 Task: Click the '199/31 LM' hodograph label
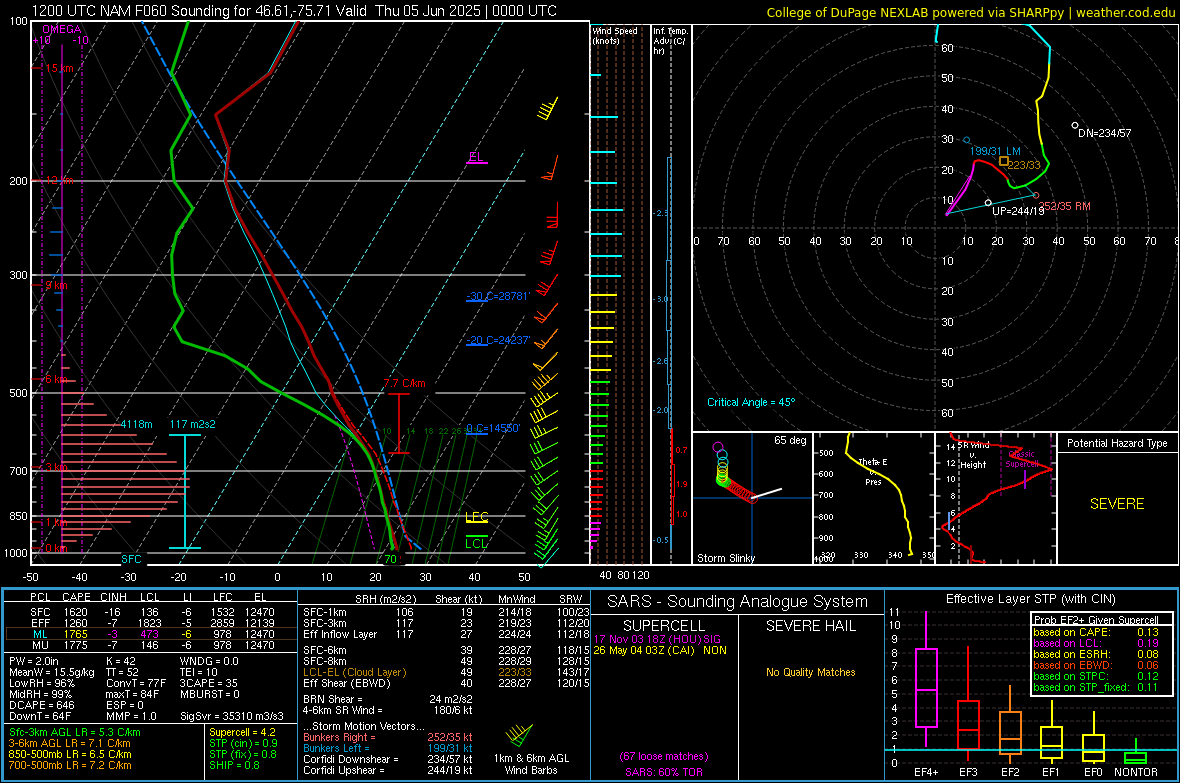995,151
